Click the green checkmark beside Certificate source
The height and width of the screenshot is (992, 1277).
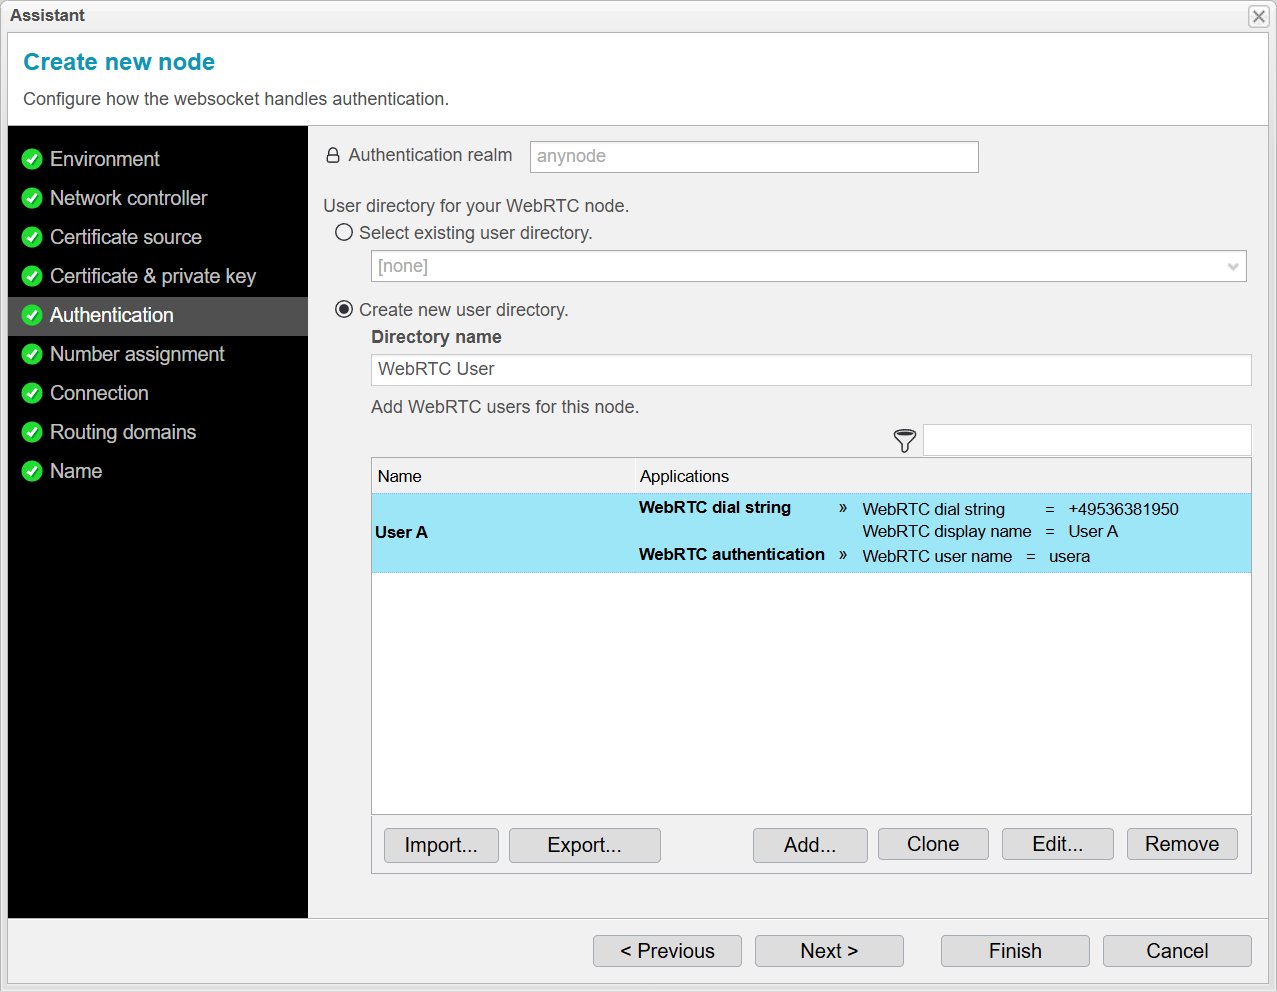click(31, 236)
